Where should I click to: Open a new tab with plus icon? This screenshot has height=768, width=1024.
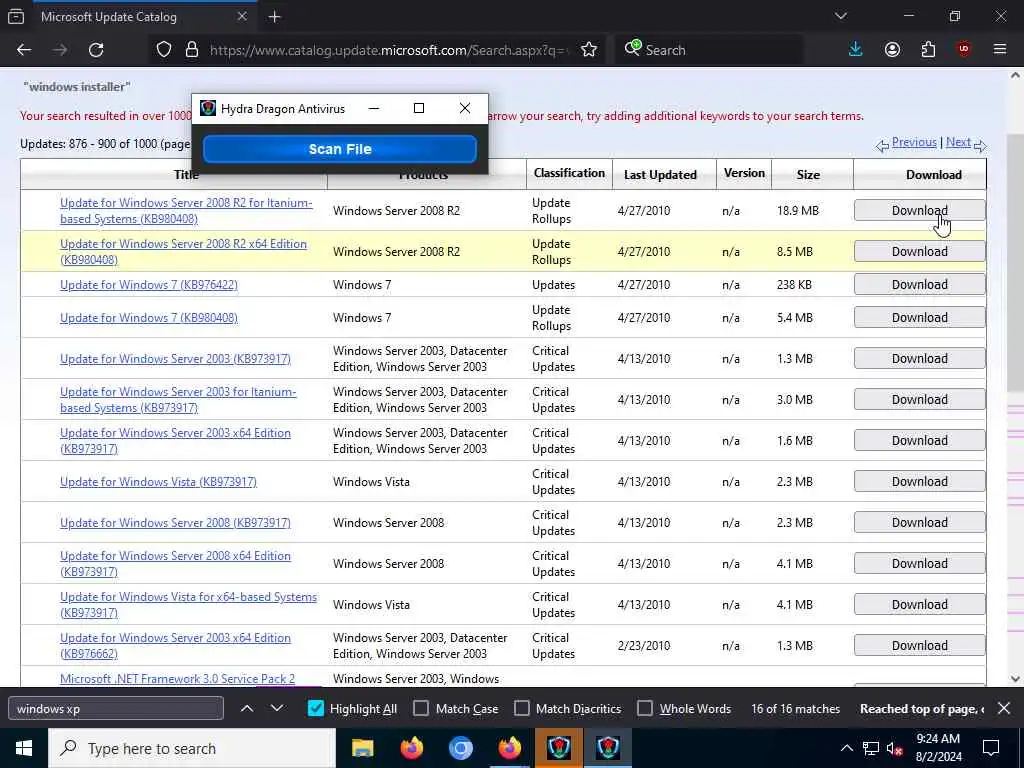pyautogui.click(x=274, y=17)
